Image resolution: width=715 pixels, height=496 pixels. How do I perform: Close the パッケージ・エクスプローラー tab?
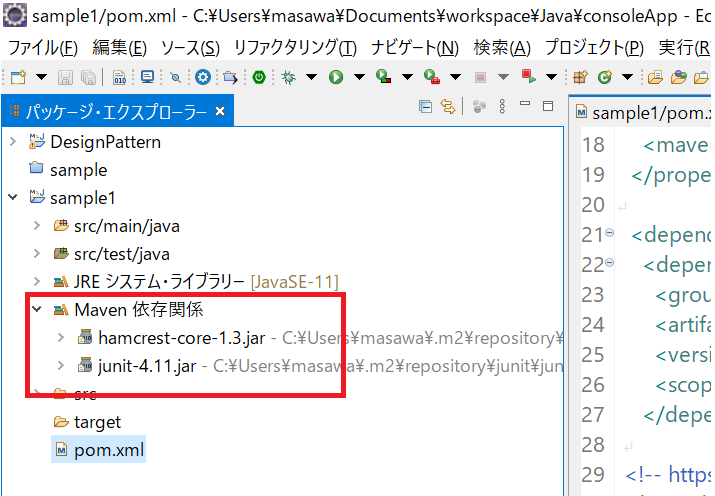click(220, 111)
